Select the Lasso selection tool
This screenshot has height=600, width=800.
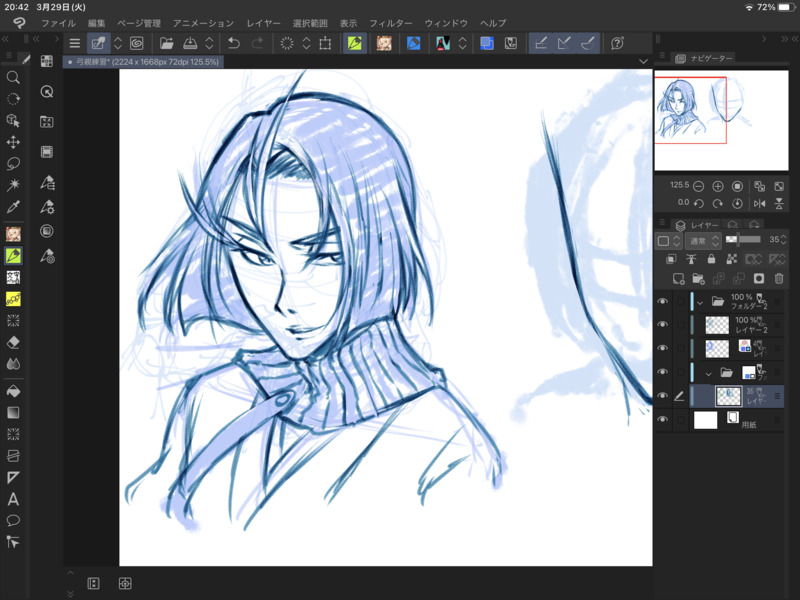click(x=13, y=163)
